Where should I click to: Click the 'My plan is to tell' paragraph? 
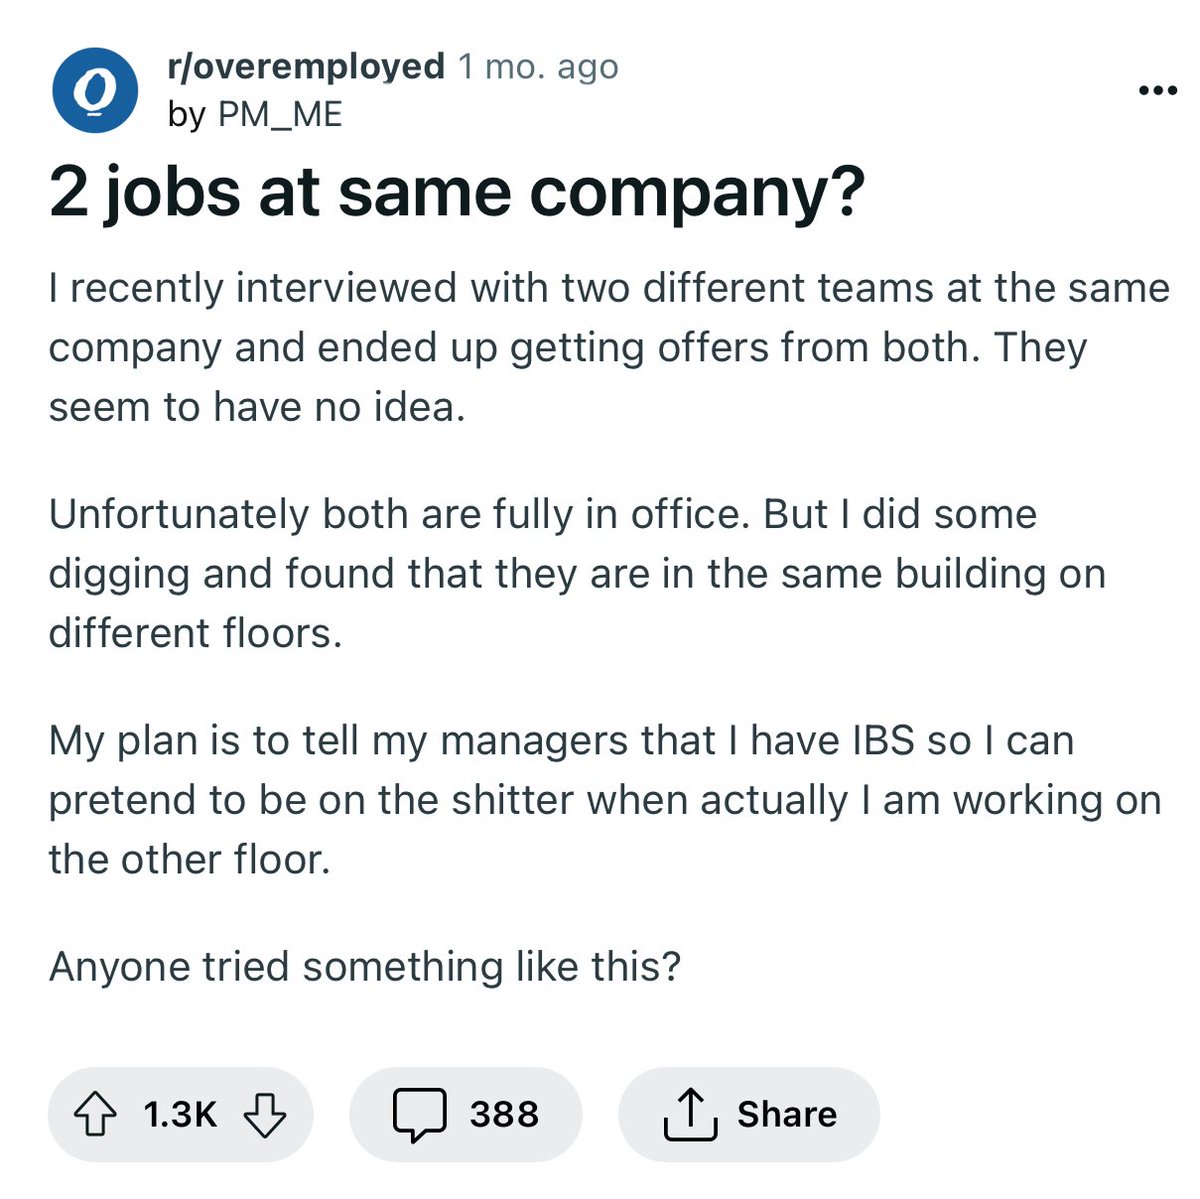605,800
